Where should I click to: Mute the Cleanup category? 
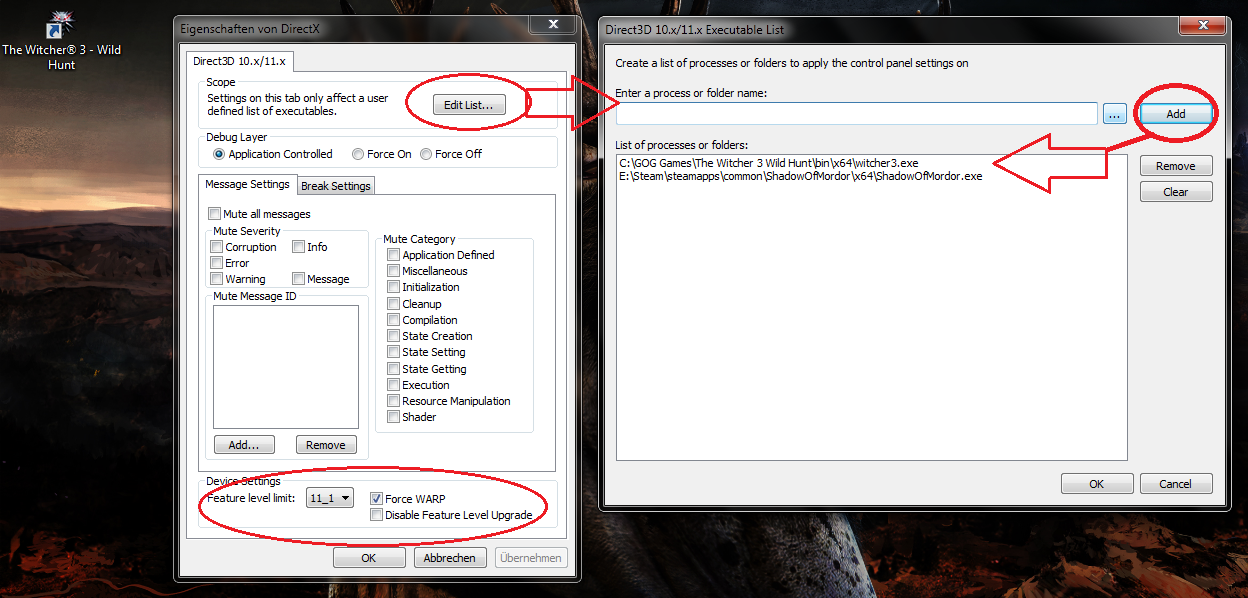tap(393, 304)
